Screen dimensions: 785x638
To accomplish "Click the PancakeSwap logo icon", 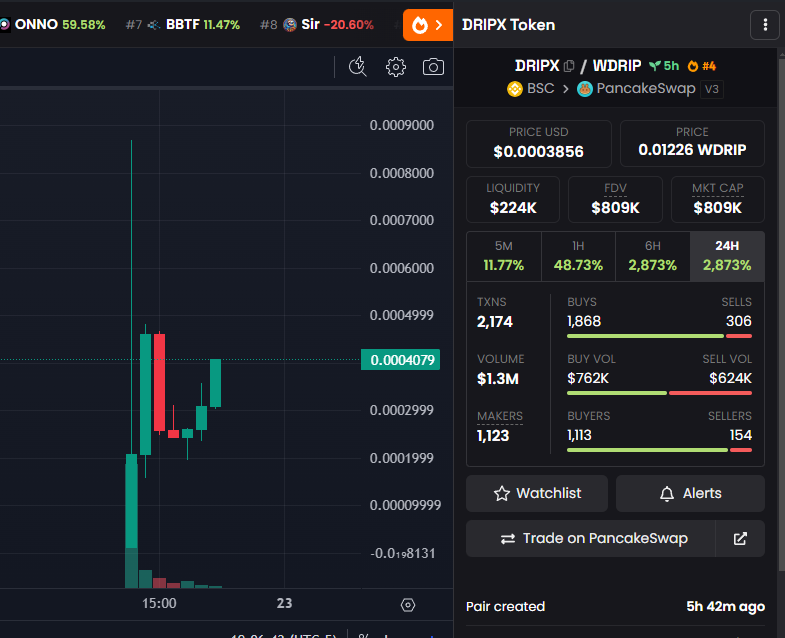I will click(584, 89).
